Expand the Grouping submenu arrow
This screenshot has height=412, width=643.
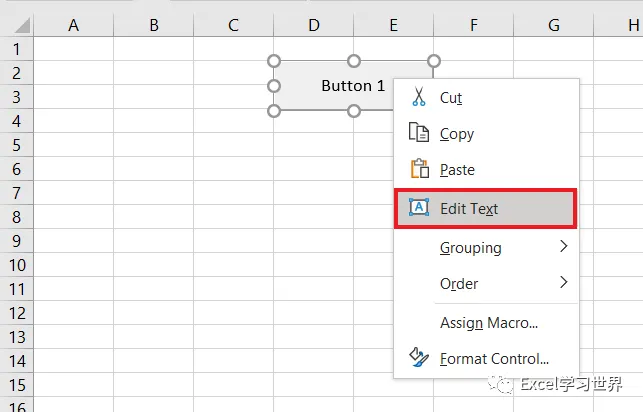coord(563,247)
